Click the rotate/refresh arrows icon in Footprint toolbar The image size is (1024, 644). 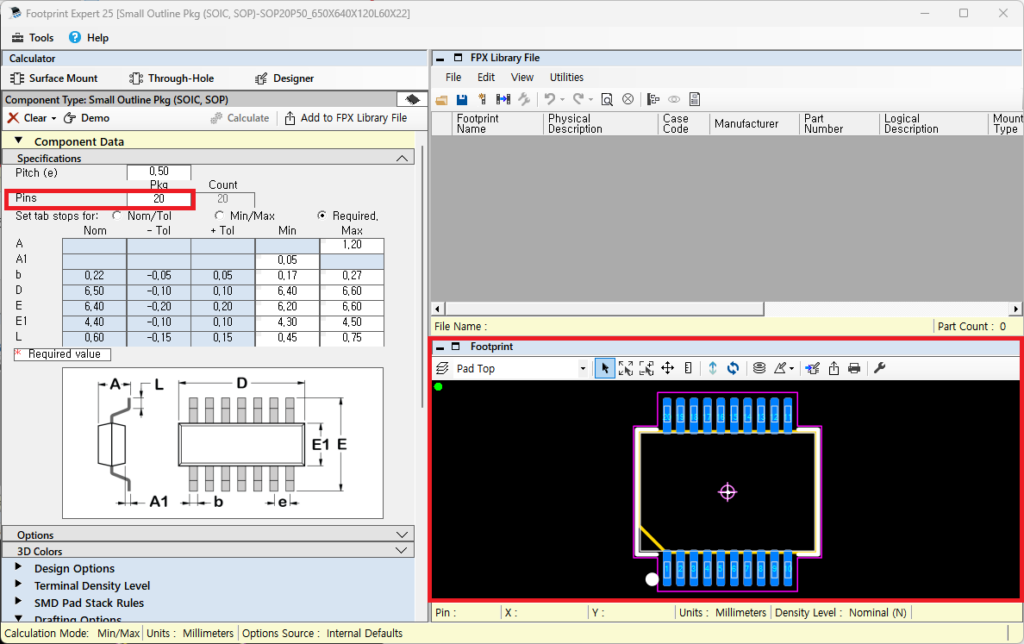[x=733, y=368]
